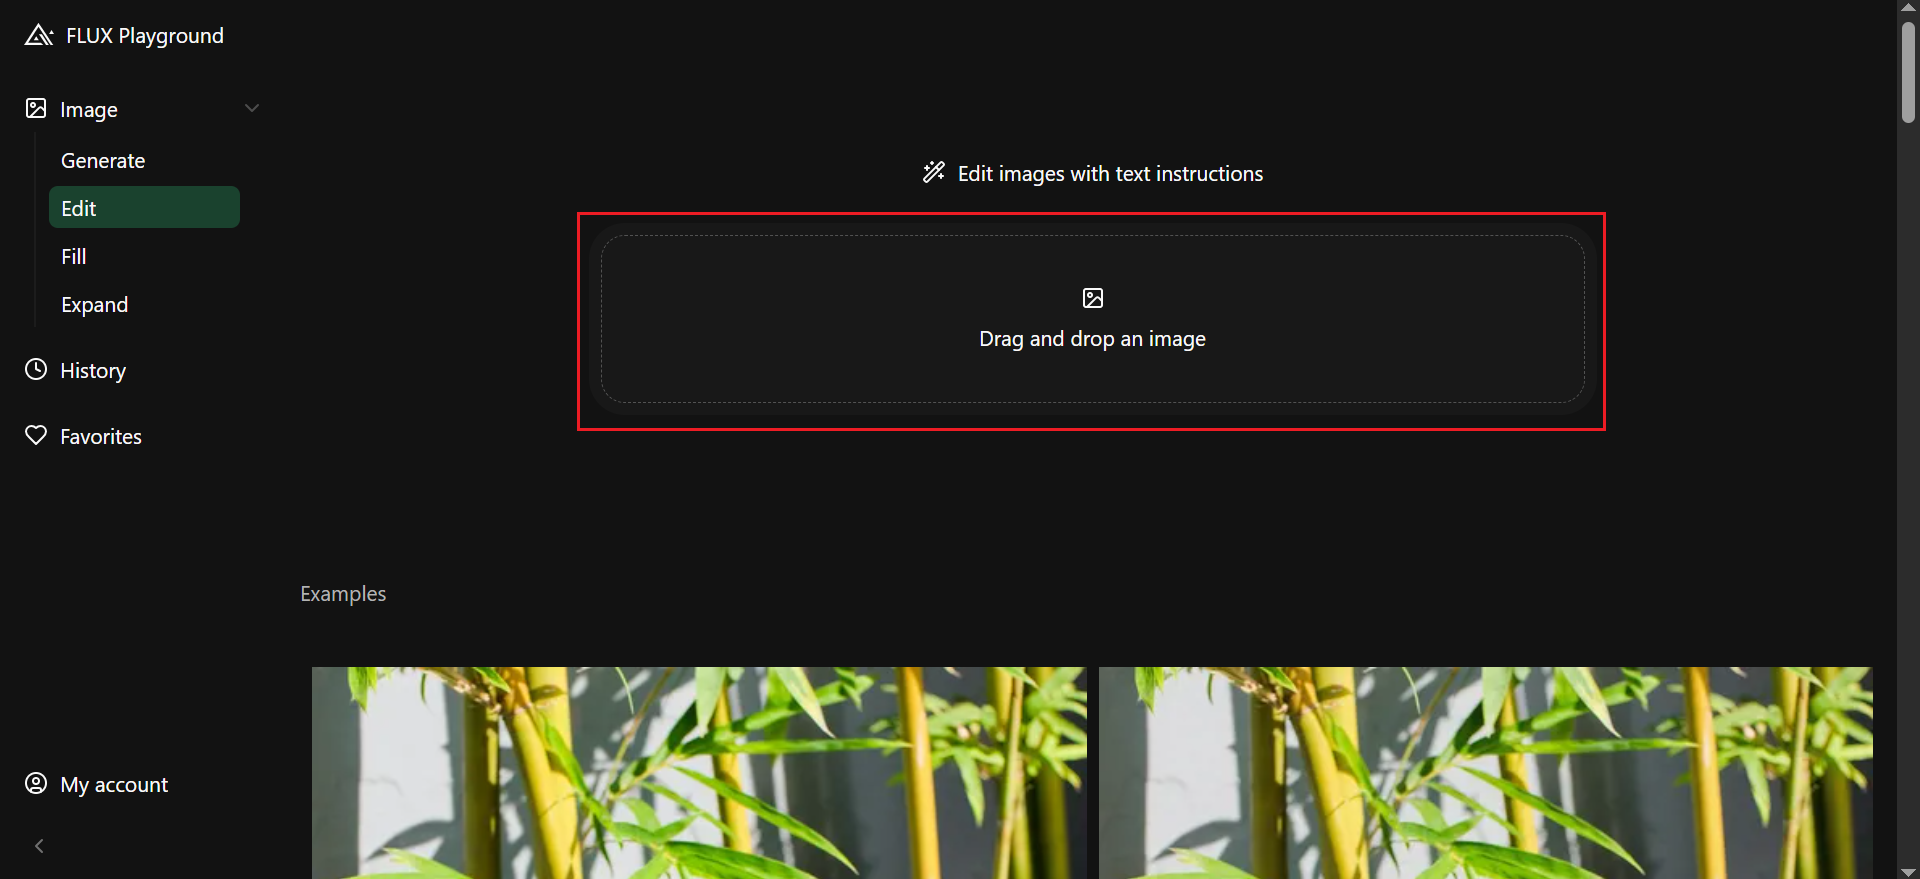Click the Image section picture icon
1920x879 pixels.
36,108
